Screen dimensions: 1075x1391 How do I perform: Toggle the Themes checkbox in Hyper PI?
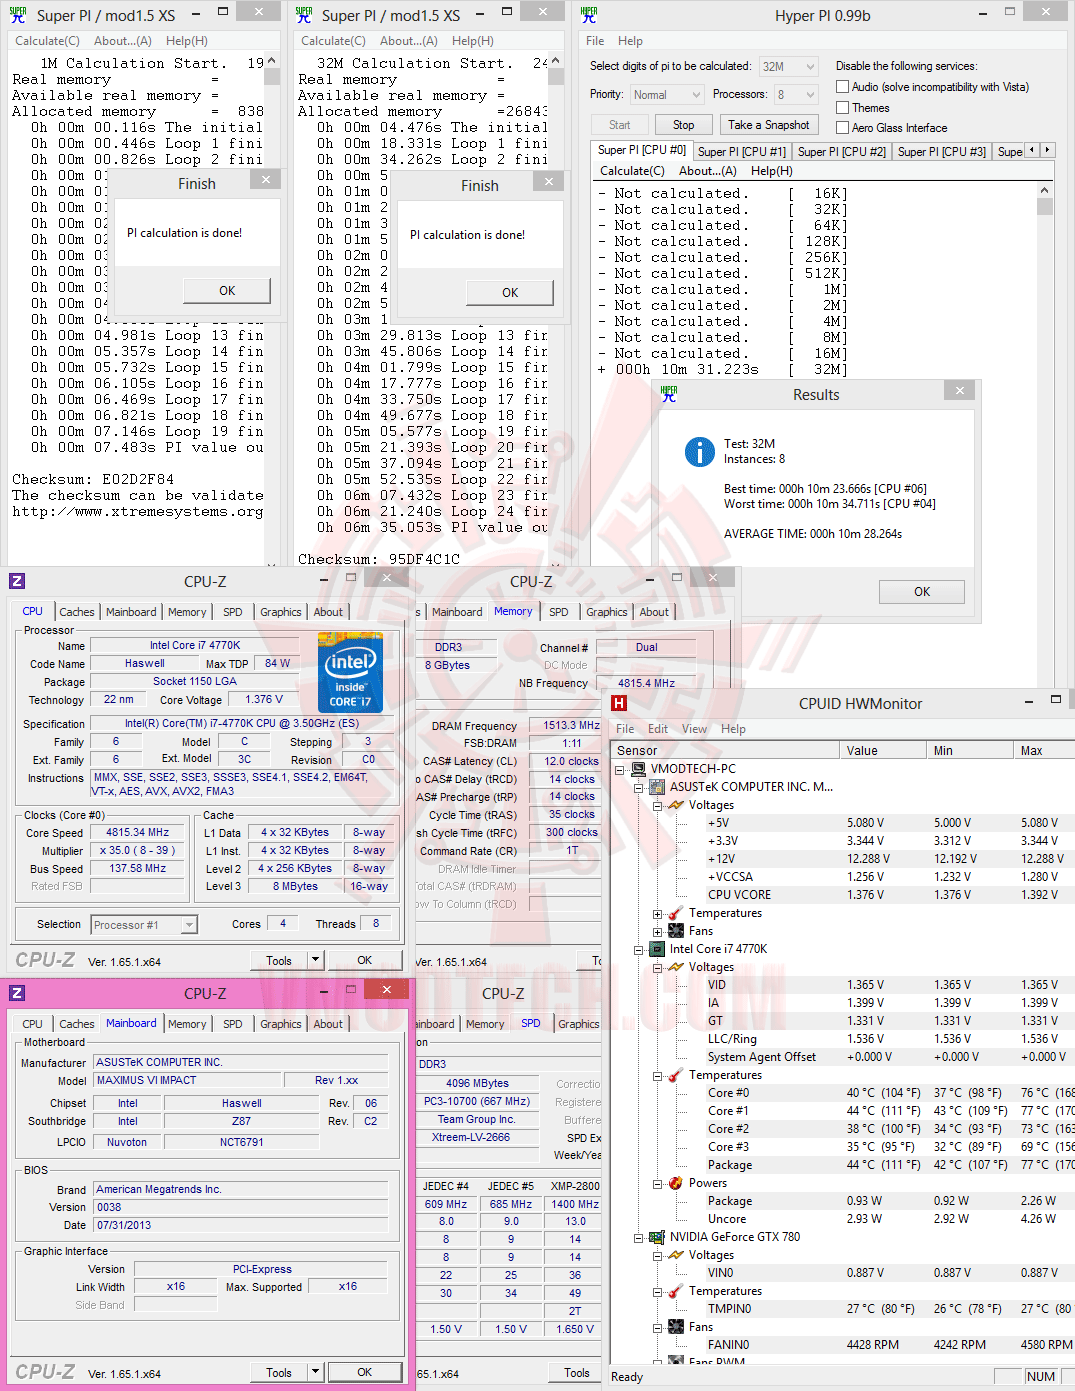[842, 107]
